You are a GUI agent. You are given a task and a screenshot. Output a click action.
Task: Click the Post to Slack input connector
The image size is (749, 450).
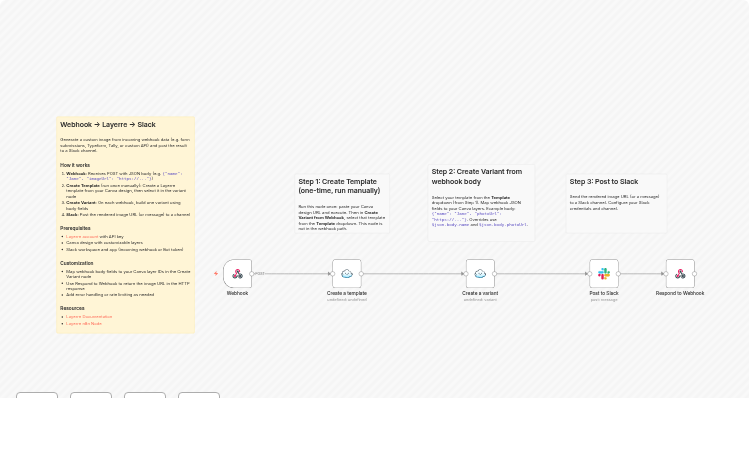point(589,274)
